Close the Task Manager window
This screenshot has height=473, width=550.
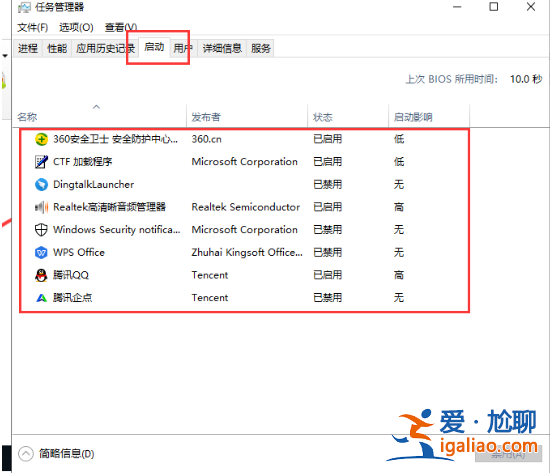click(531, 7)
